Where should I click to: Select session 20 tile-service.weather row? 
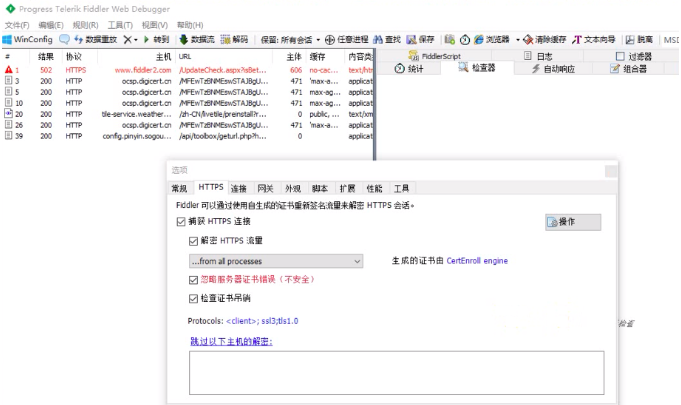188,114
